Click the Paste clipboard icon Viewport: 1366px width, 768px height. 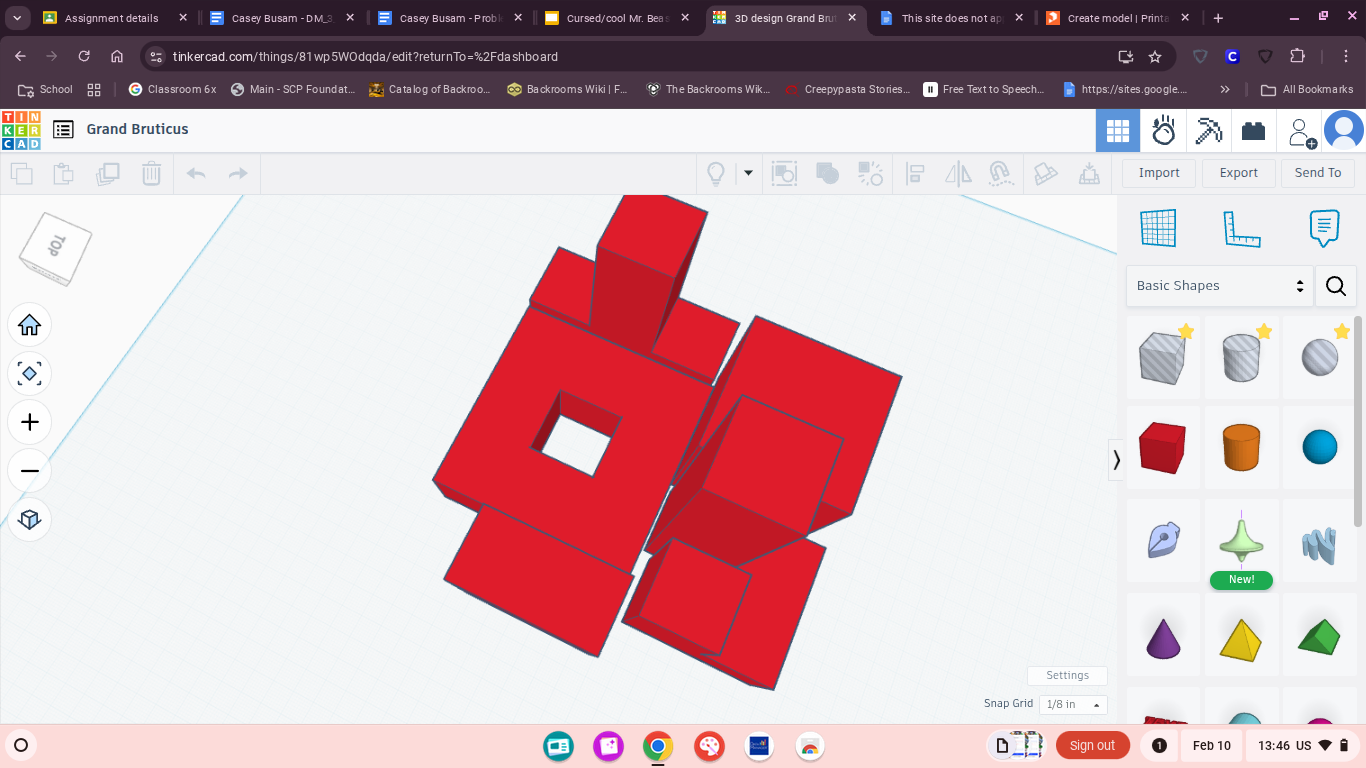(64, 173)
